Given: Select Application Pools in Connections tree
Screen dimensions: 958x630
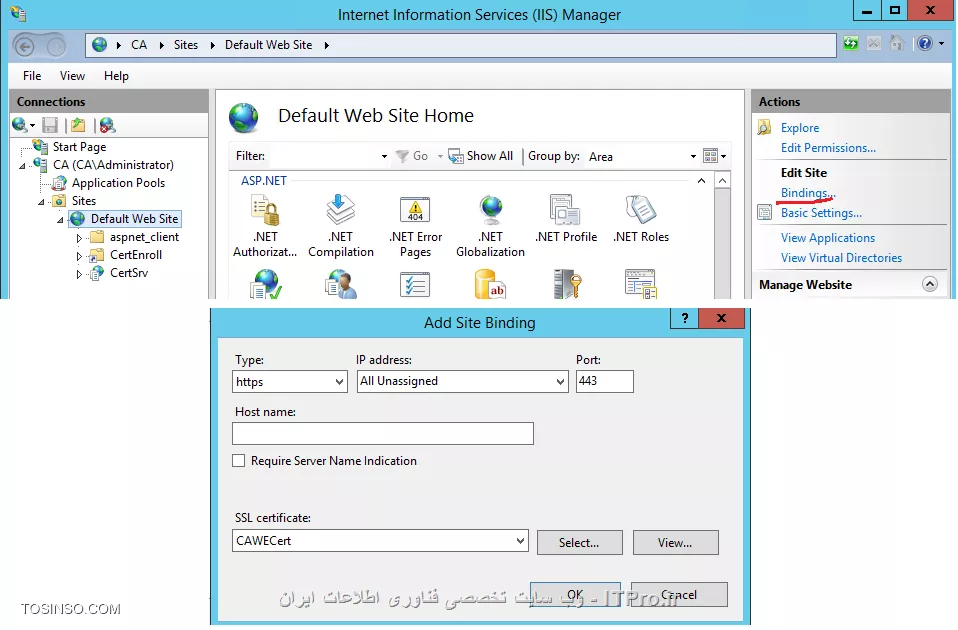Looking at the screenshot, I should coord(118,183).
